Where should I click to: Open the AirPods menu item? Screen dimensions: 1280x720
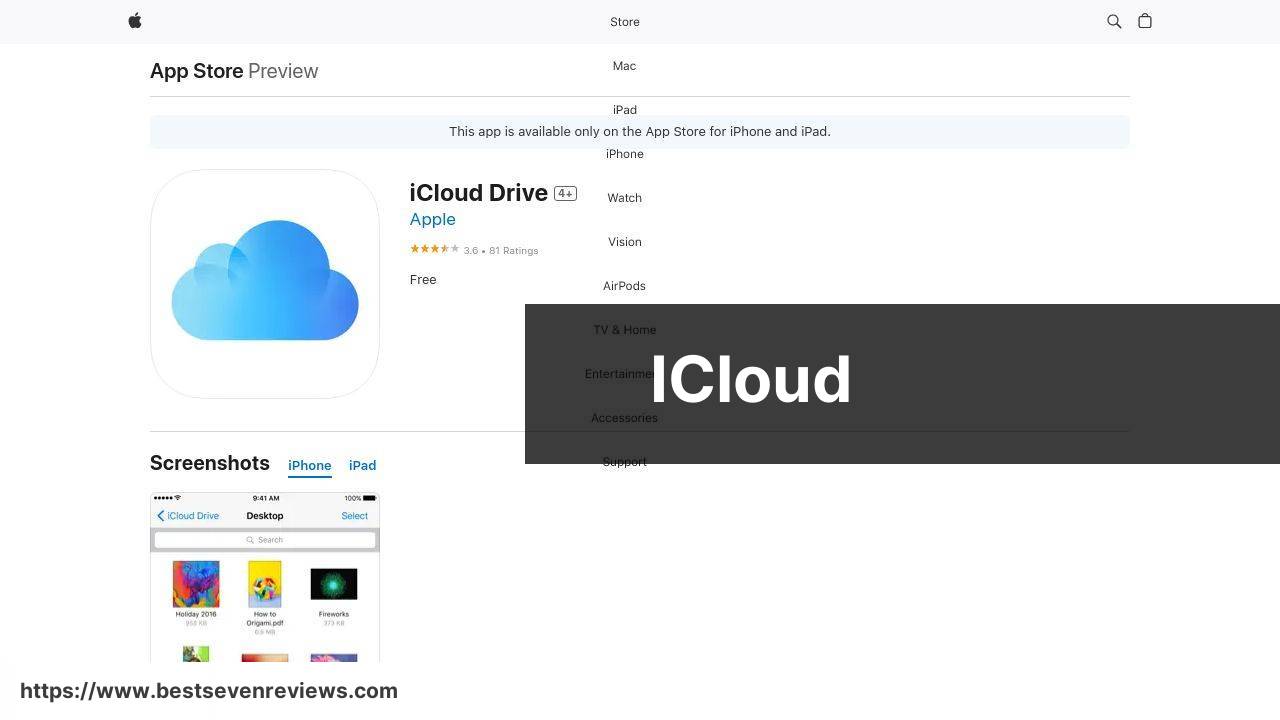pyautogui.click(x=625, y=286)
